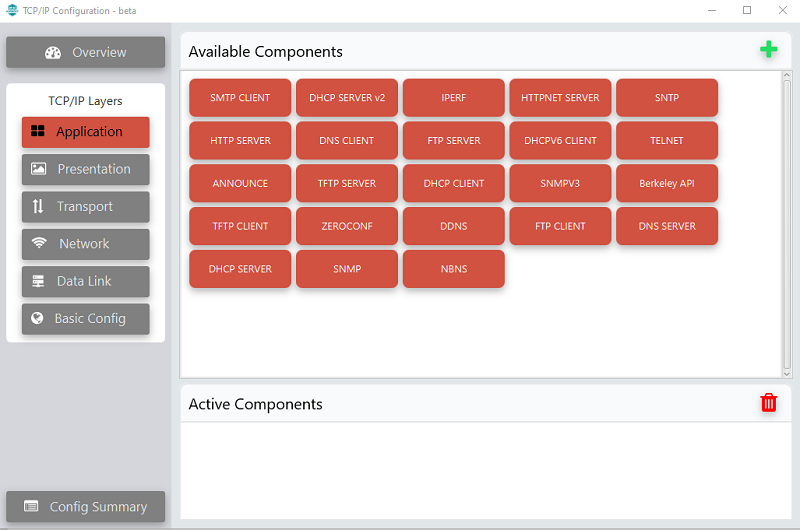The height and width of the screenshot is (530, 800).
Task: Select the DHCP SERVER v2 component
Action: point(347,98)
